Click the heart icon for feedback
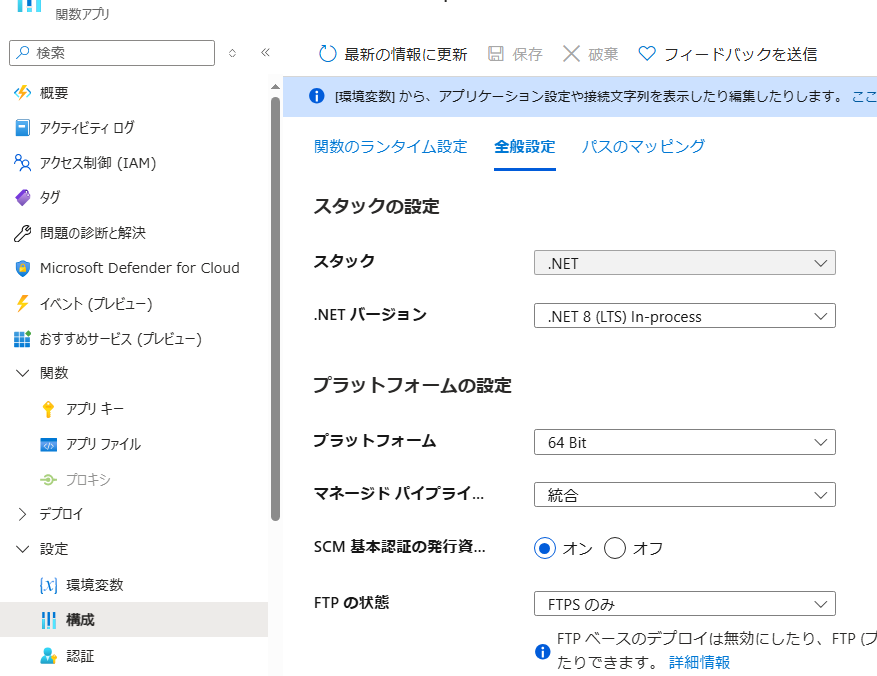The height and width of the screenshot is (676, 877). [x=647, y=54]
